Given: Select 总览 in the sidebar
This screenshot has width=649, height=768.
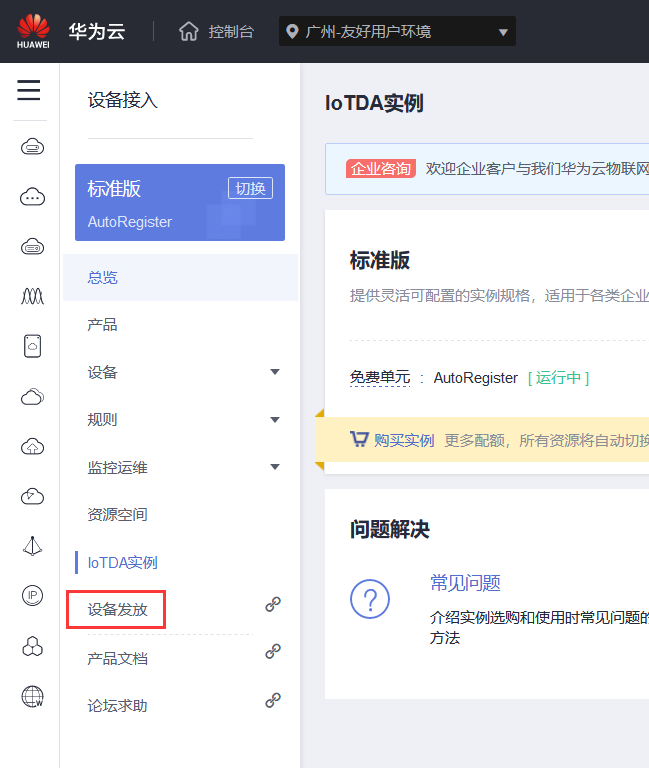Looking at the screenshot, I should pyautogui.click(x=180, y=278).
